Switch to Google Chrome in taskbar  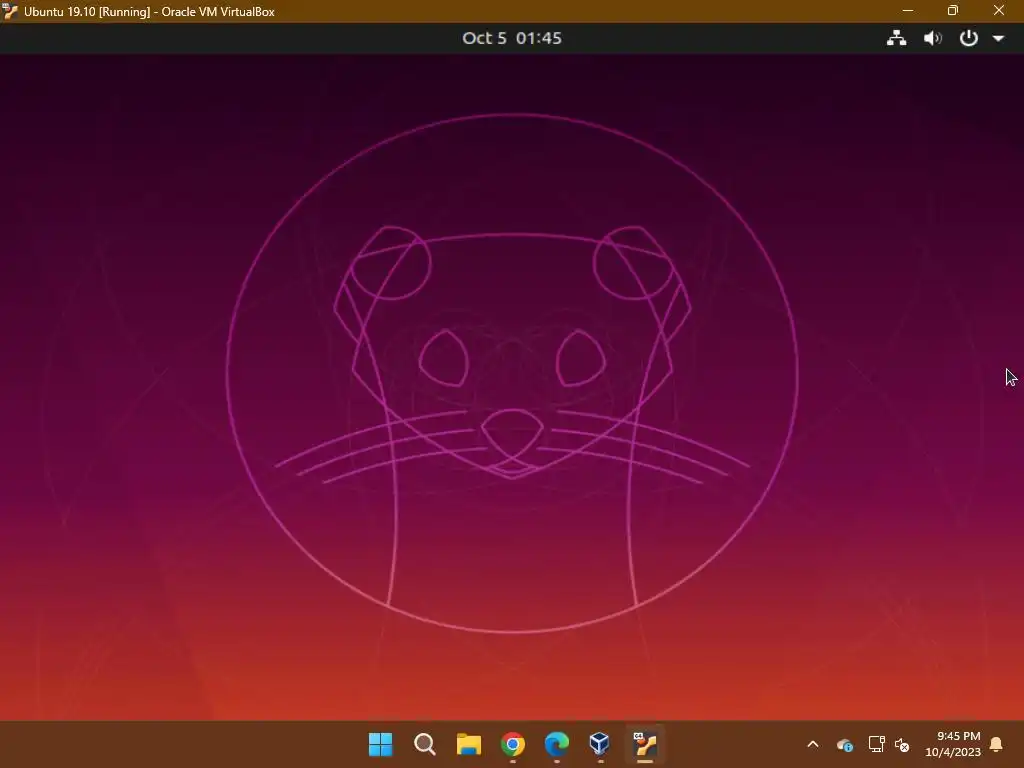(513, 744)
